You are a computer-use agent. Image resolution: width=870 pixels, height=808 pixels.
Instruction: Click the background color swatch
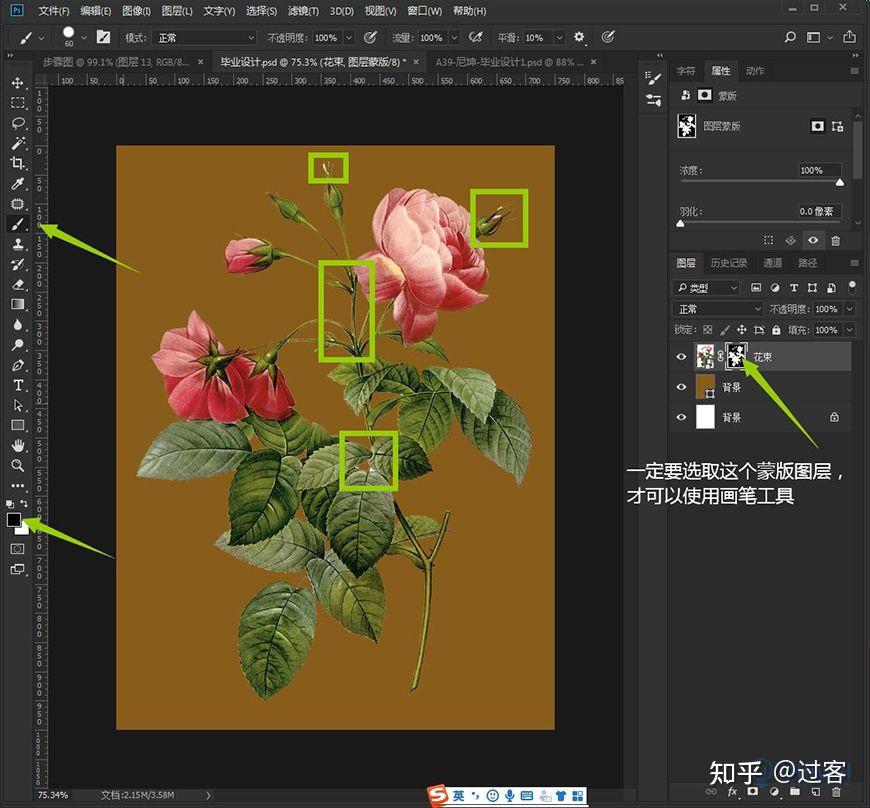pyautogui.click(x=24, y=530)
